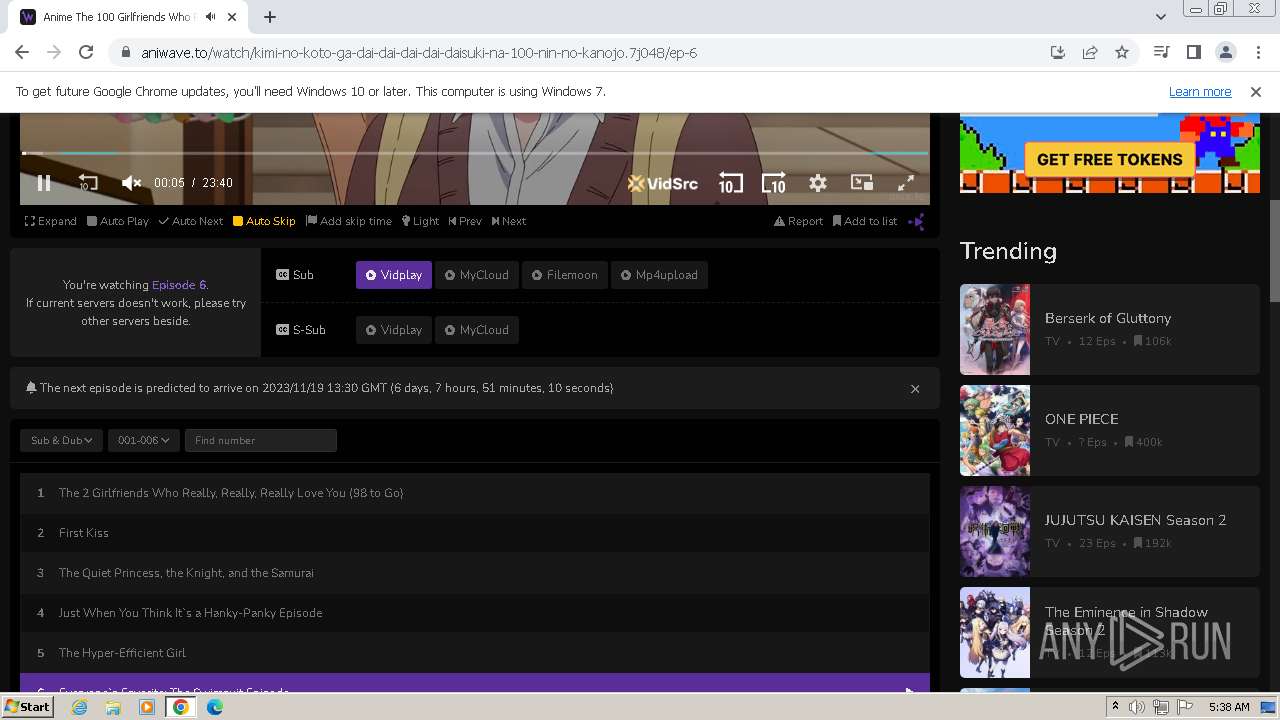Dismiss next episode prediction notice
The height and width of the screenshot is (720, 1280).
915,389
